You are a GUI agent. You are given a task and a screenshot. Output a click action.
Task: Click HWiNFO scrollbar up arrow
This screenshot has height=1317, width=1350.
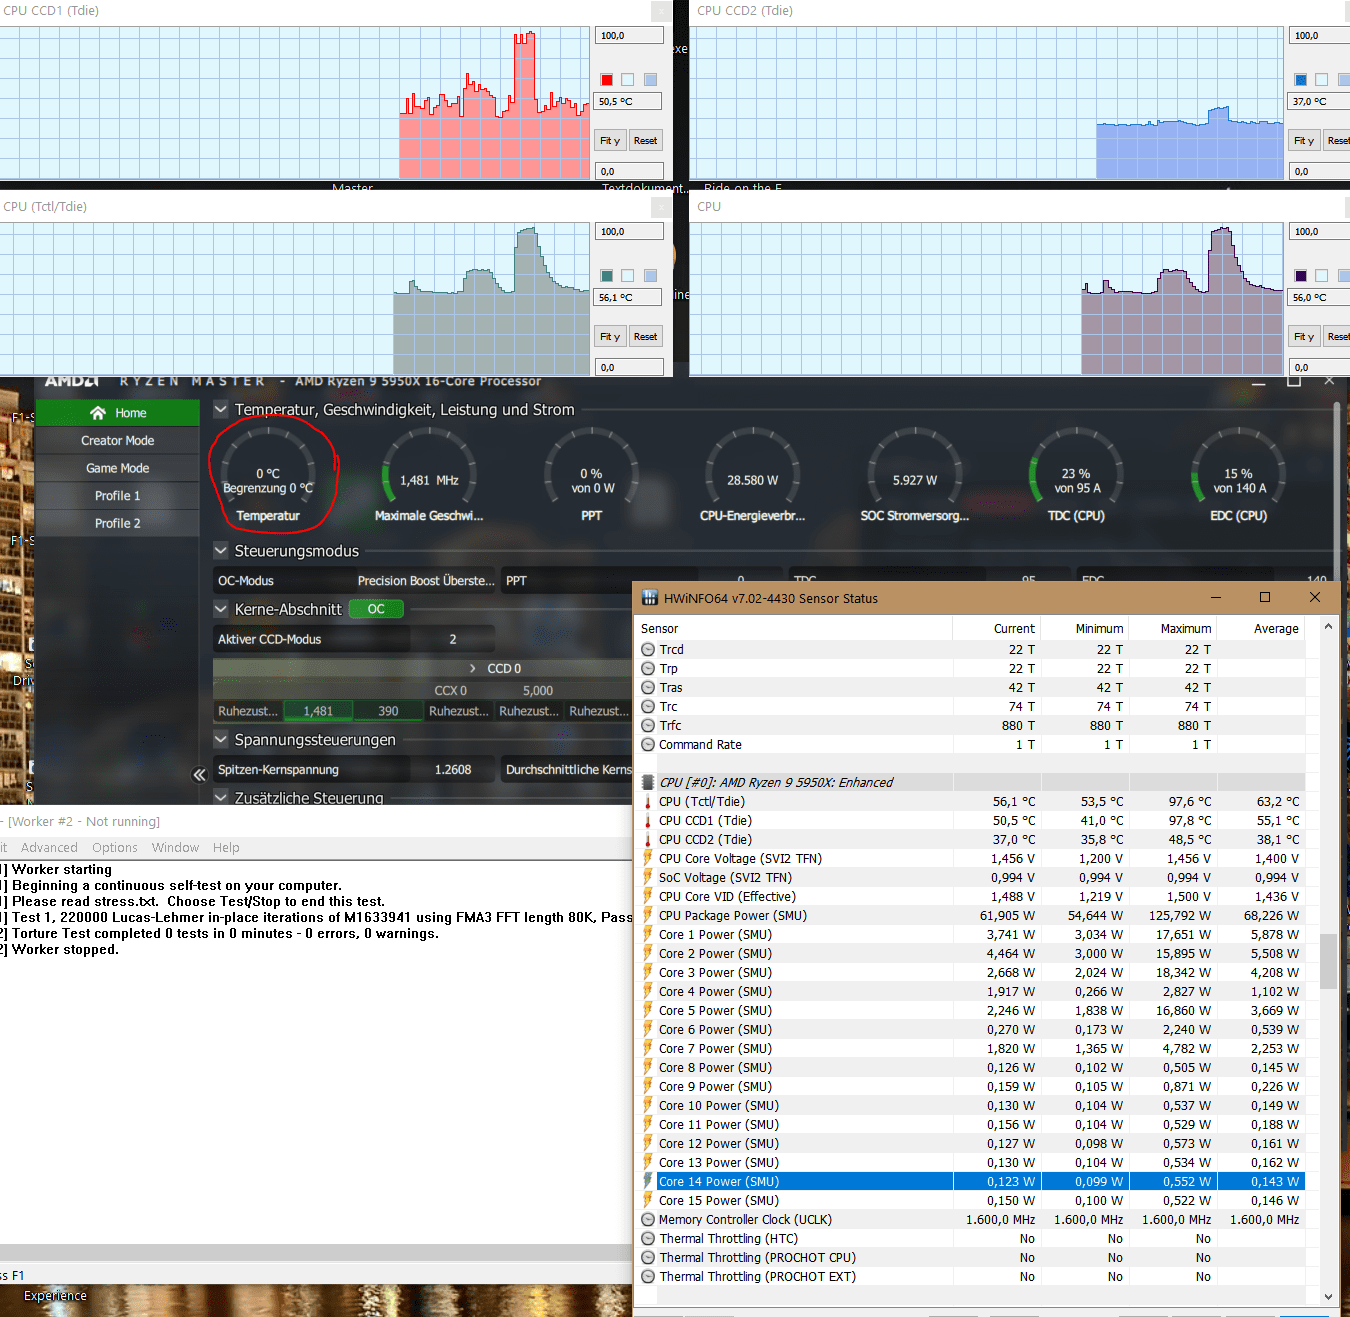(1328, 627)
